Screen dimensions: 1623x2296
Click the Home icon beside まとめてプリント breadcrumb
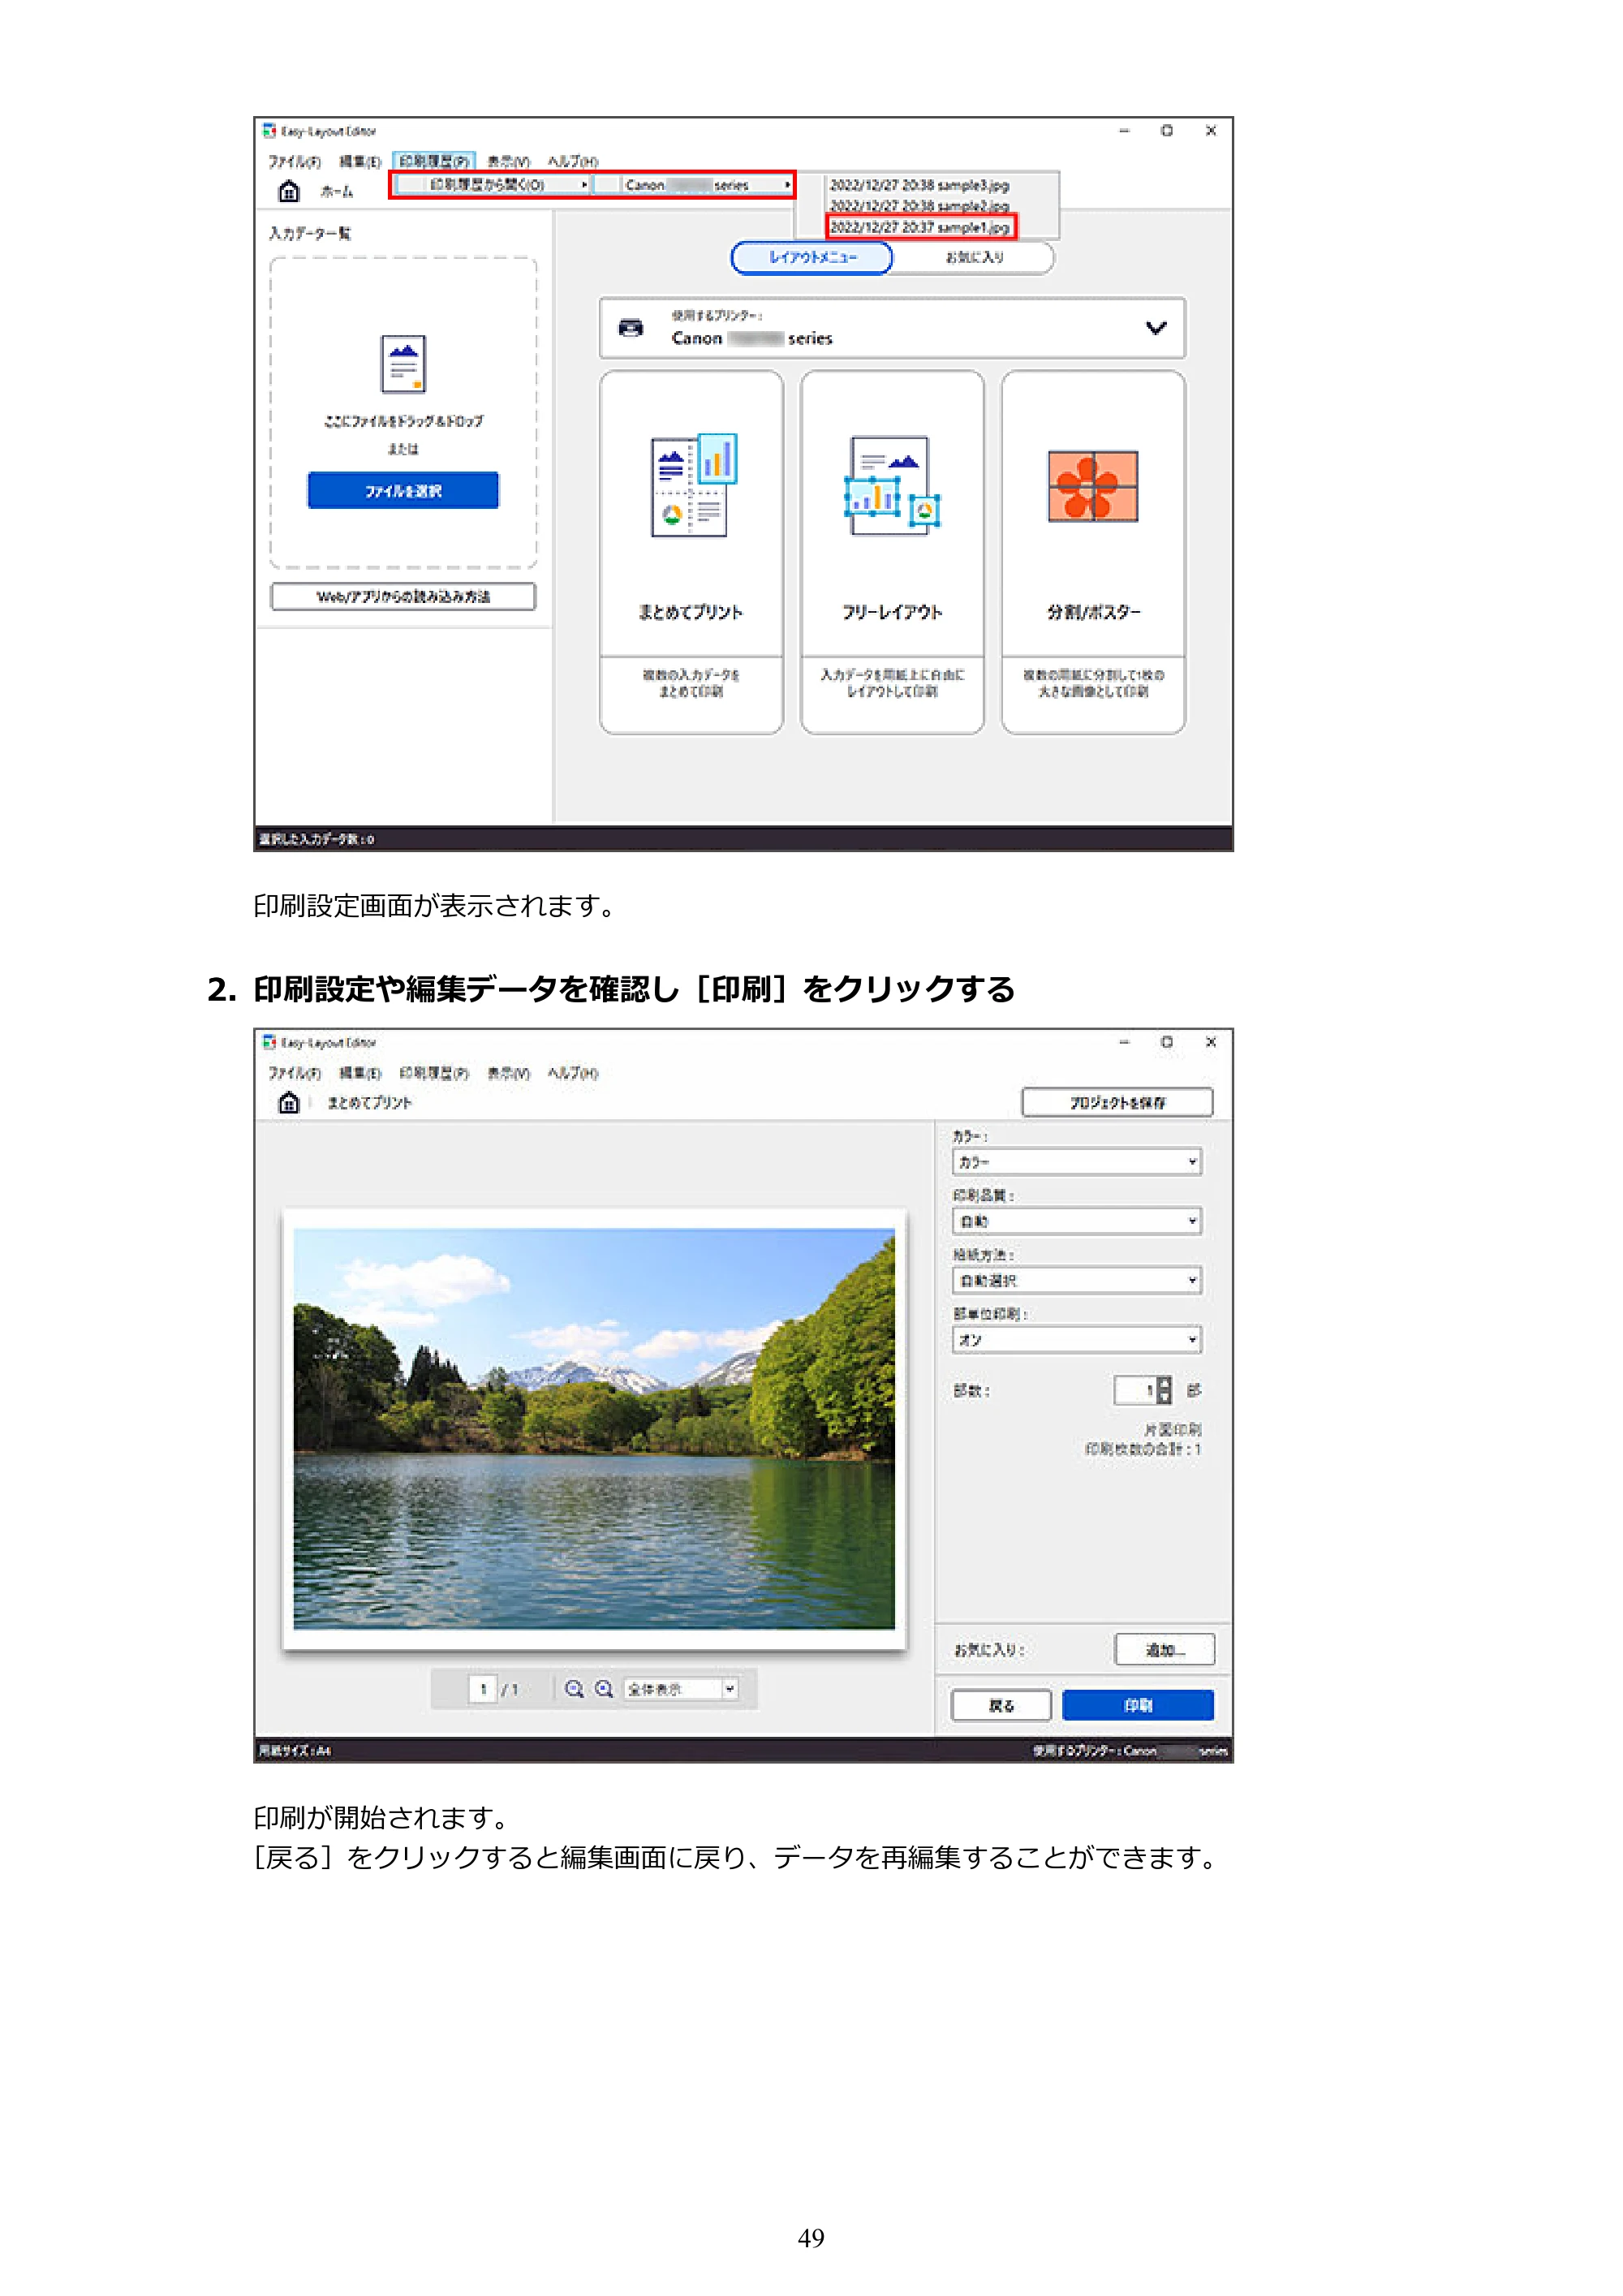(x=289, y=1102)
